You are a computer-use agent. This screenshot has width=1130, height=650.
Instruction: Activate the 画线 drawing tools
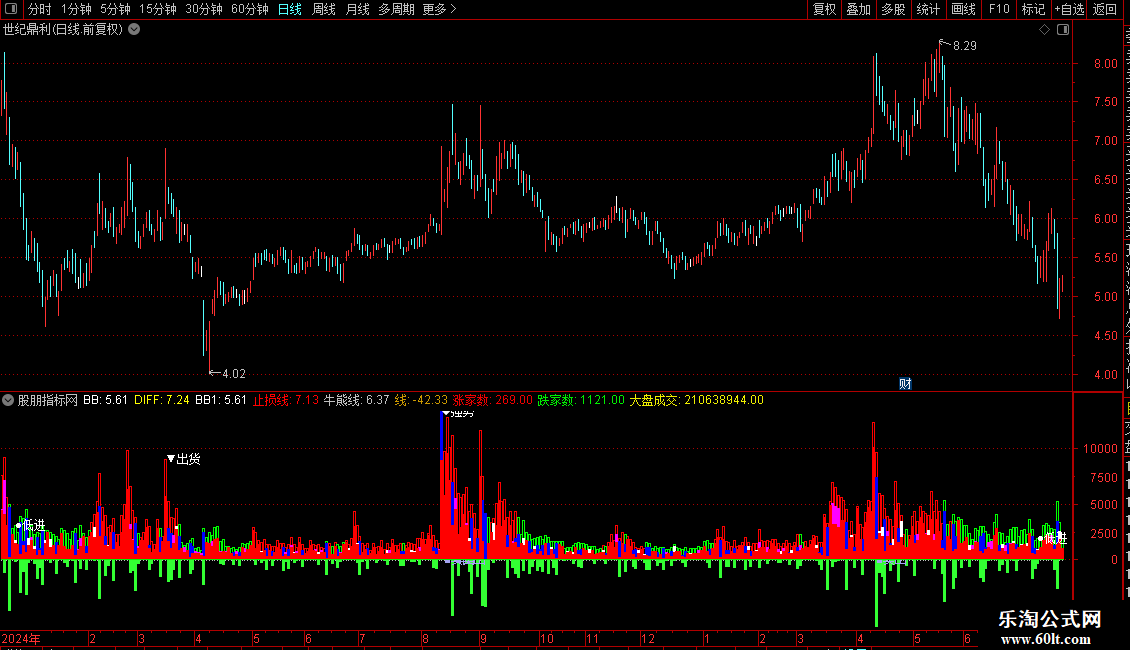click(963, 9)
